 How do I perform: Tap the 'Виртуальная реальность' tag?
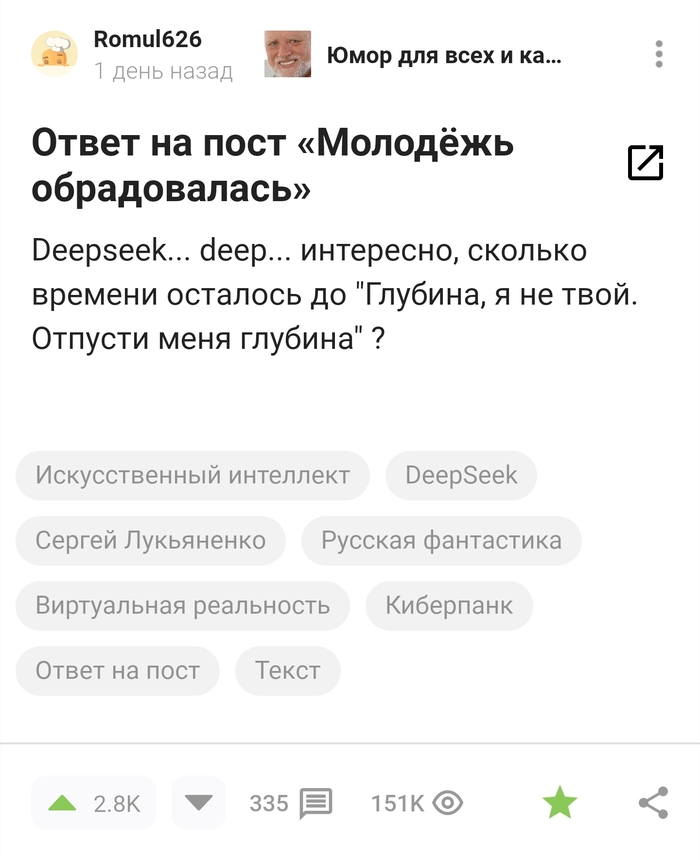pyautogui.click(x=183, y=606)
